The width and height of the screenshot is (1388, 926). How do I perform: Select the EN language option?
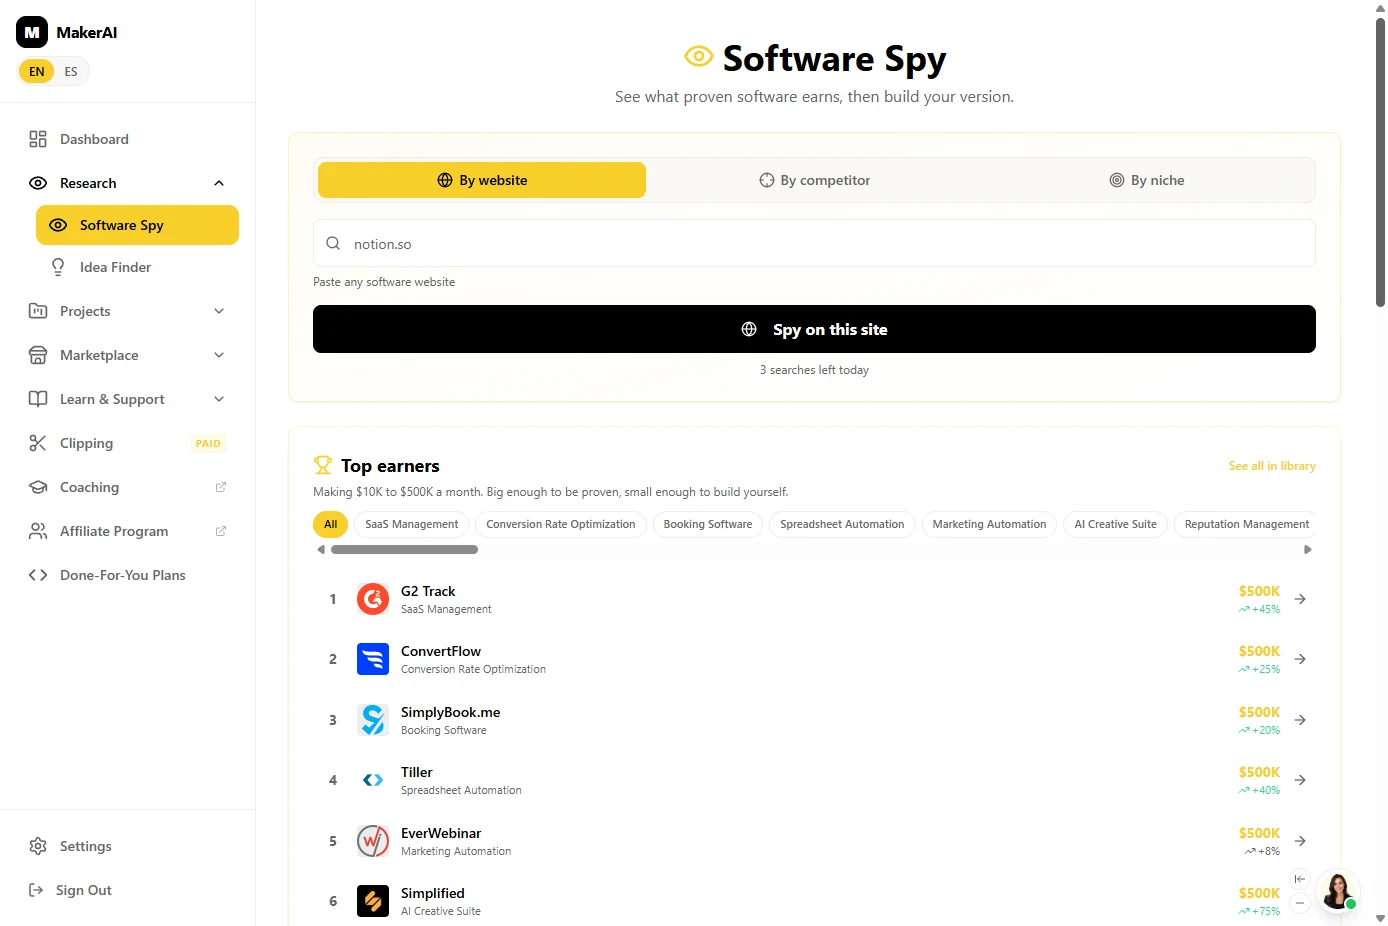pos(37,72)
